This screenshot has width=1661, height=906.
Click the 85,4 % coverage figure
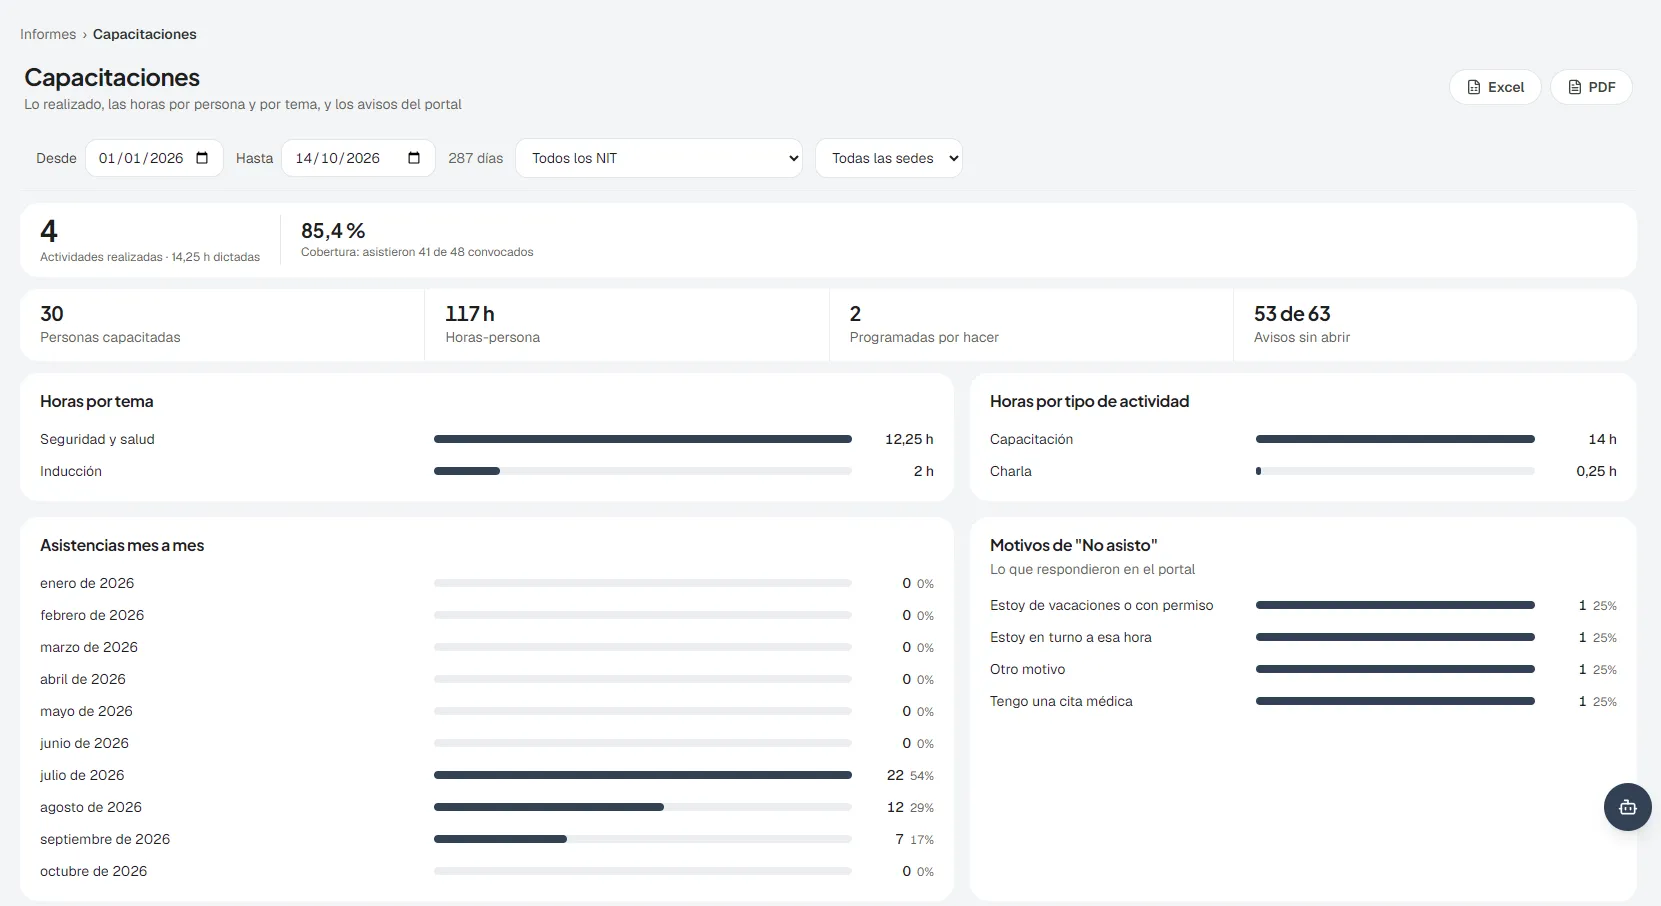click(x=333, y=231)
